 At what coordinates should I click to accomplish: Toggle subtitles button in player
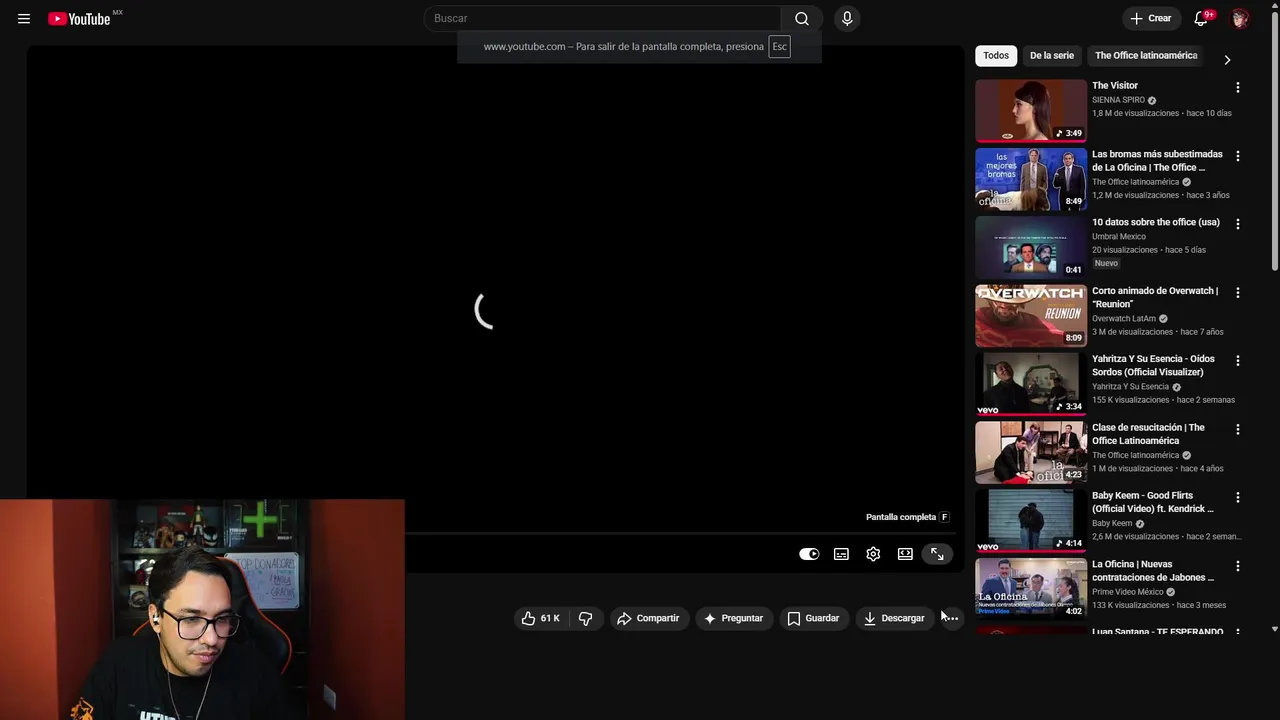pyautogui.click(x=841, y=554)
